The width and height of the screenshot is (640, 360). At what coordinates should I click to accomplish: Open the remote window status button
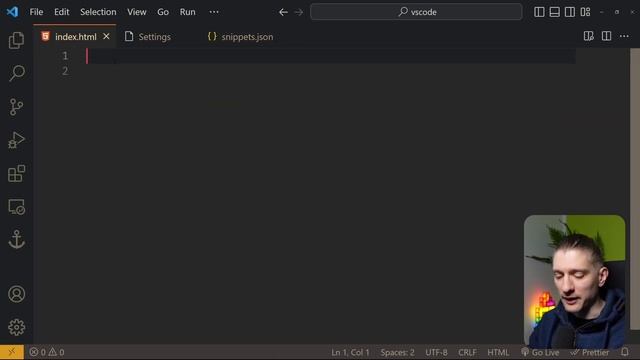tap(11, 352)
